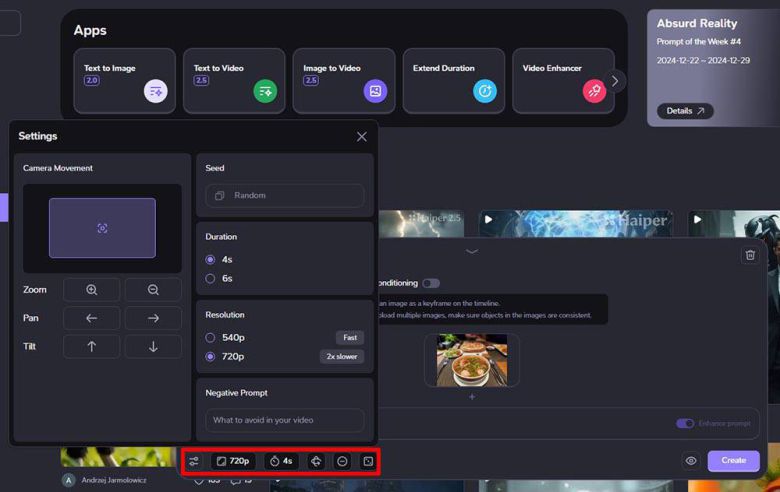Pan the camera right with arrow
The width and height of the screenshot is (780, 492).
tap(153, 318)
